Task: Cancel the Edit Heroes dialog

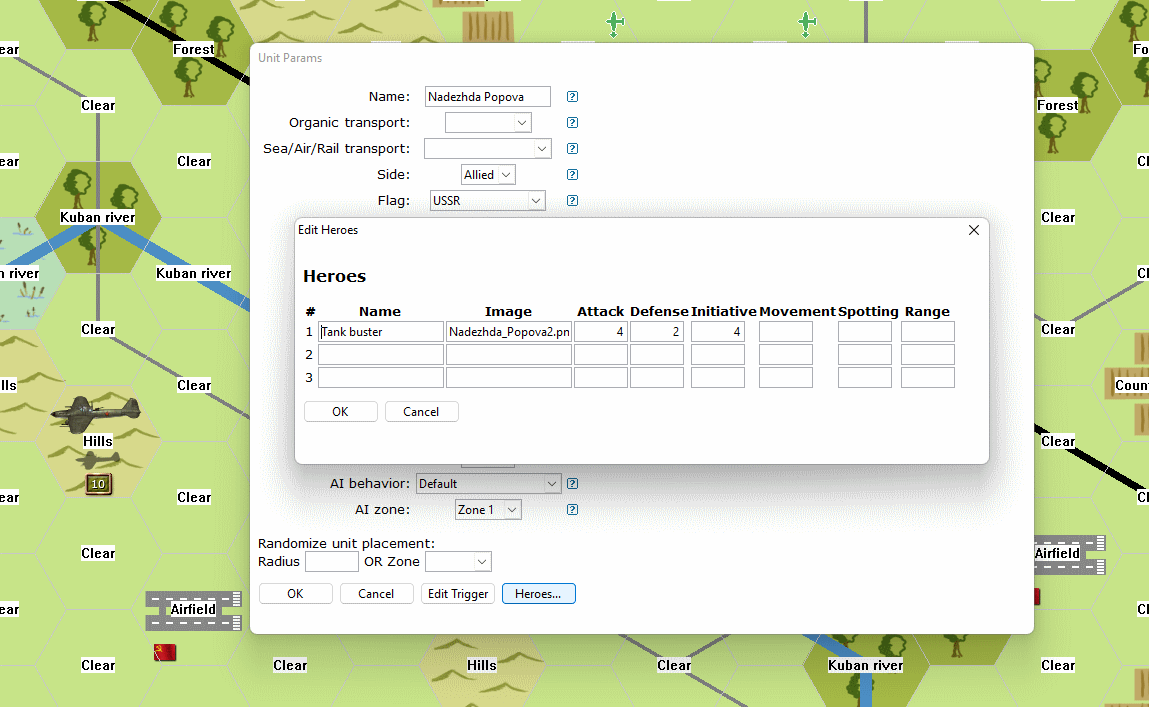Action: coord(421,412)
